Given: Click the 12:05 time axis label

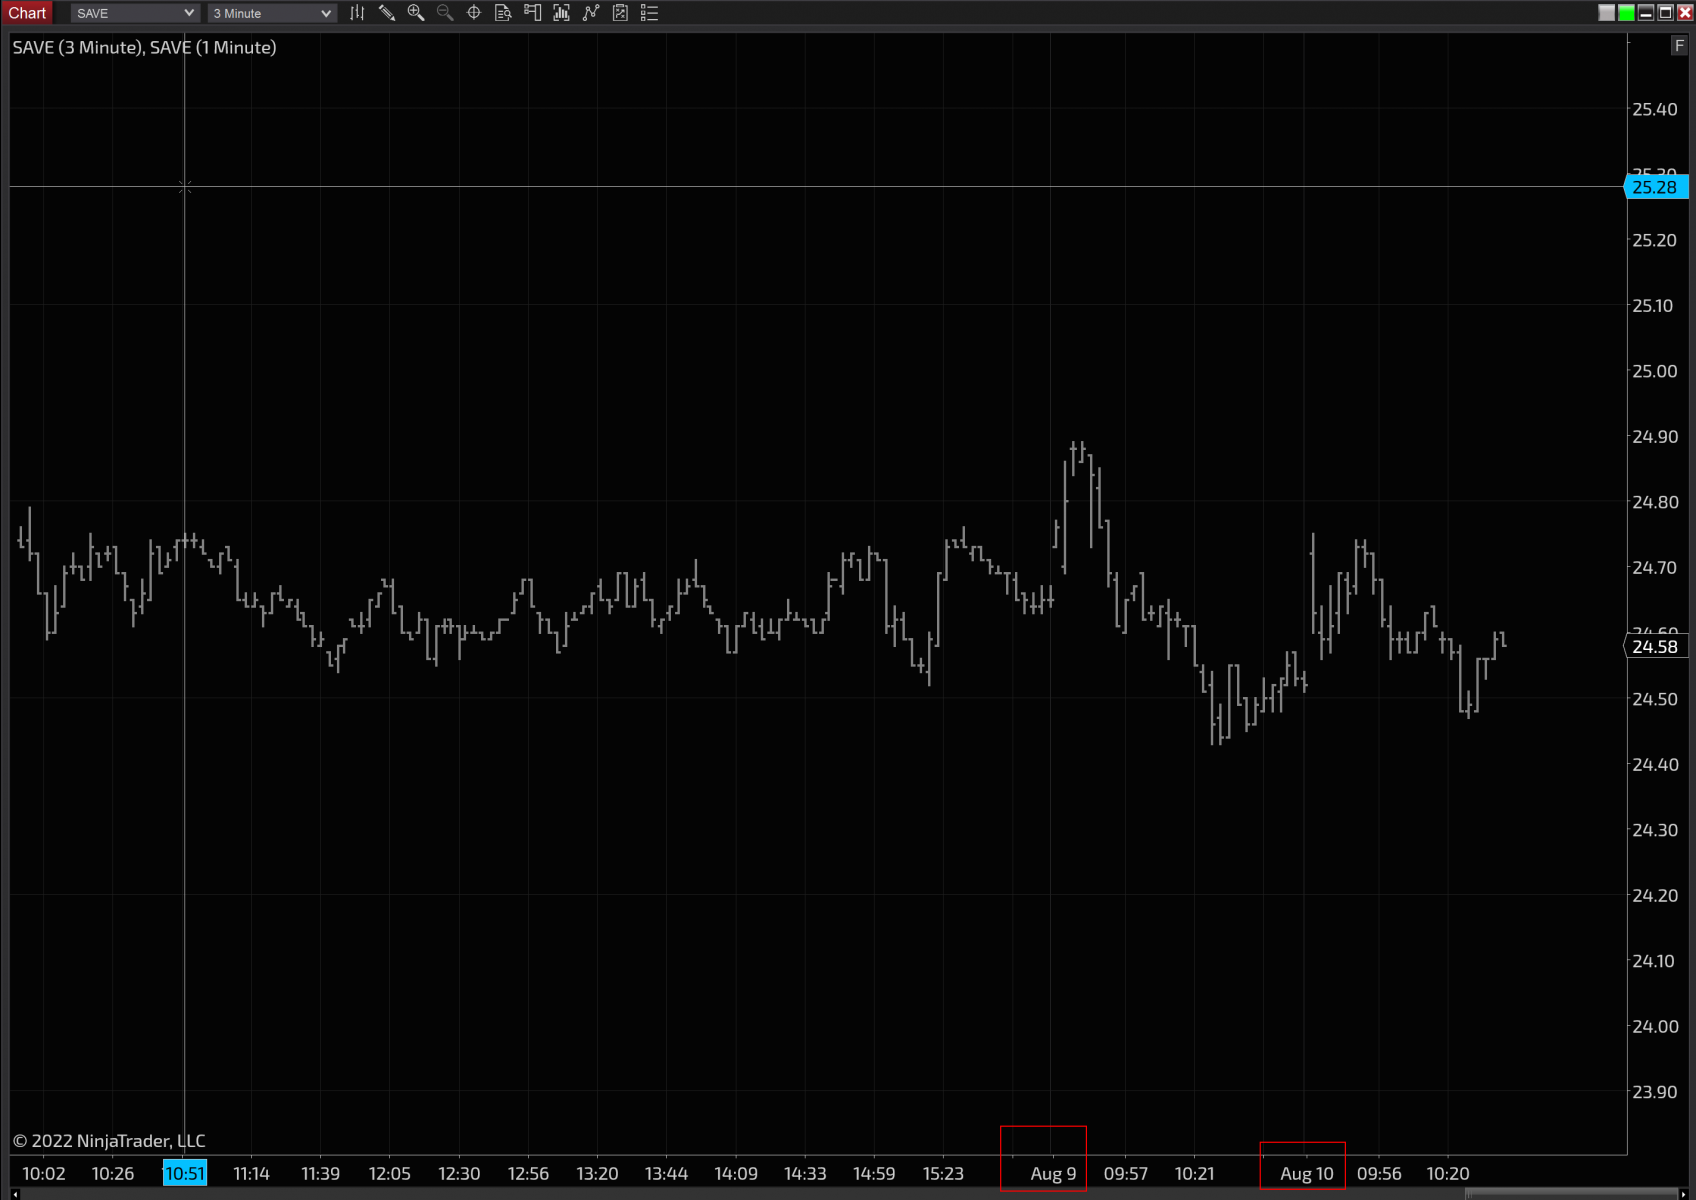Looking at the screenshot, I should [x=390, y=1173].
